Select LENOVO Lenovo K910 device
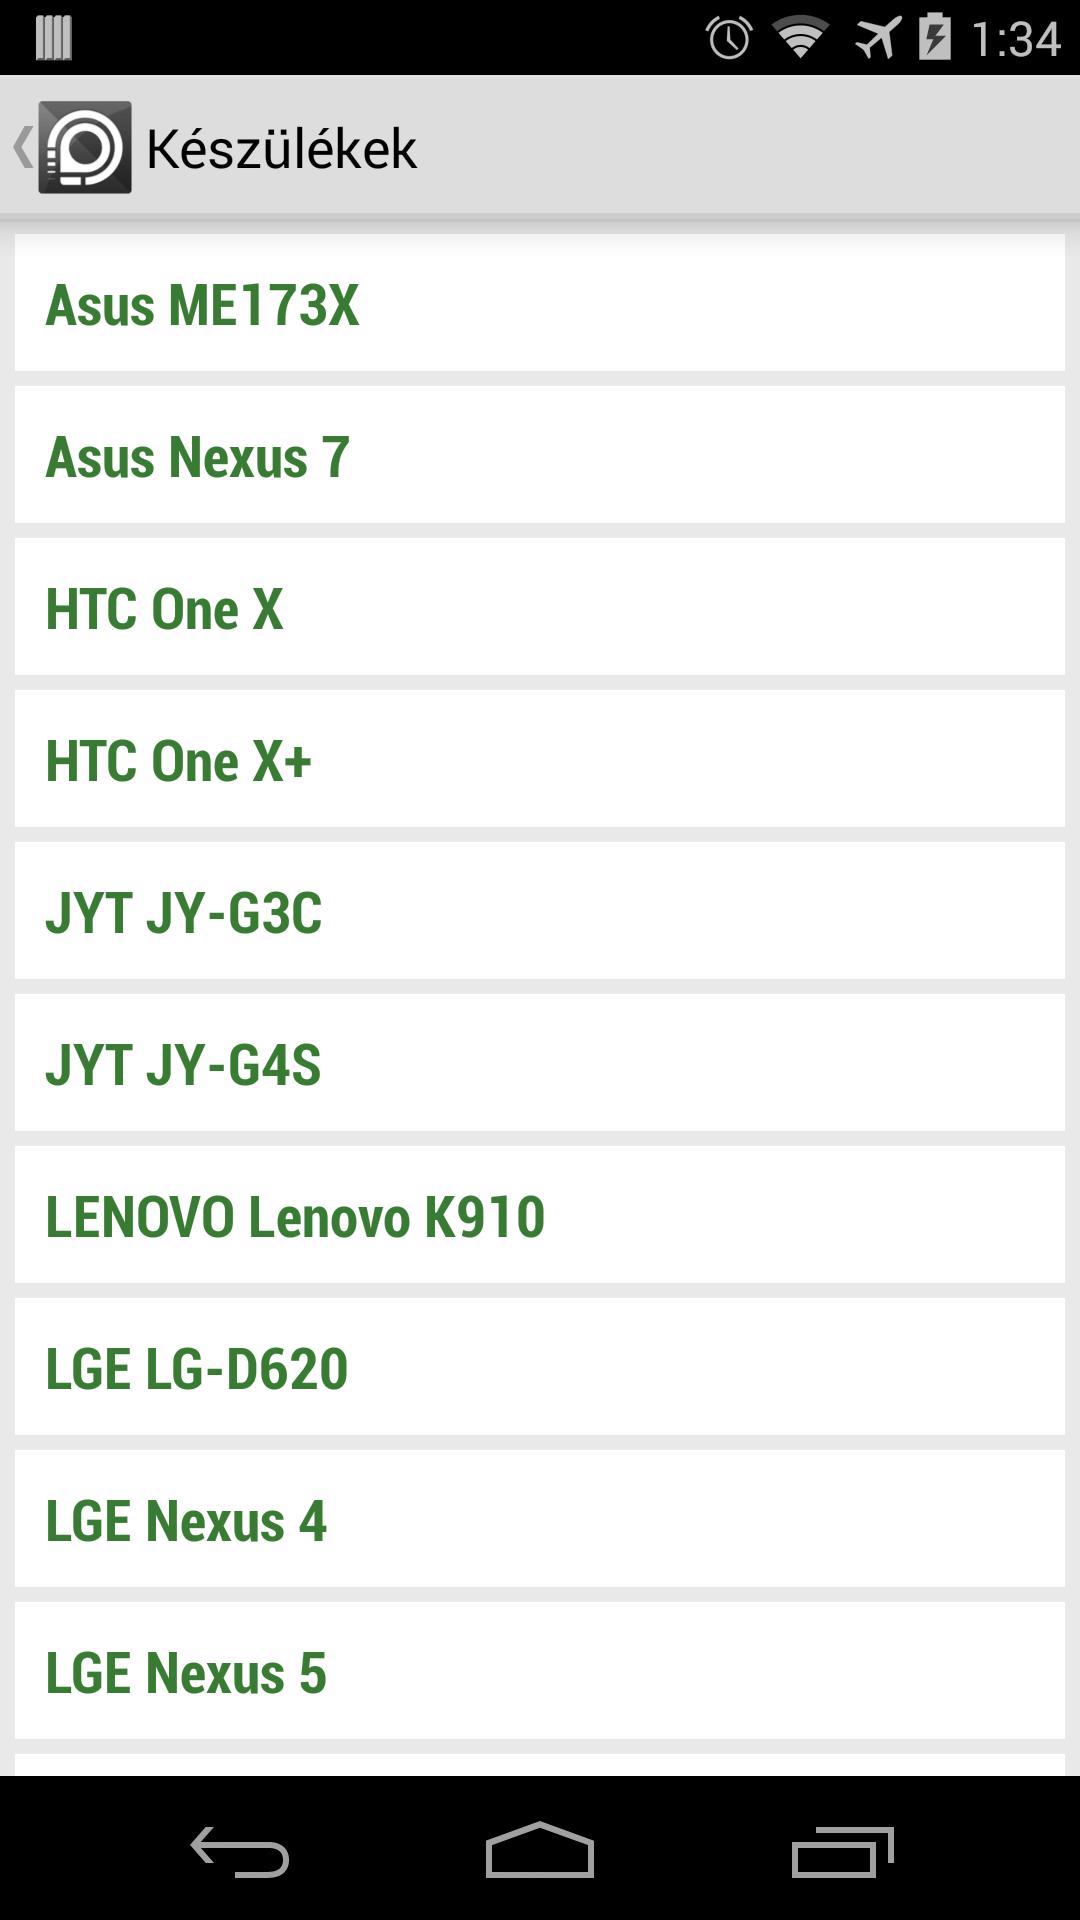Image resolution: width=1080 pixels, height=1920 pixels. pos(540,1215)
